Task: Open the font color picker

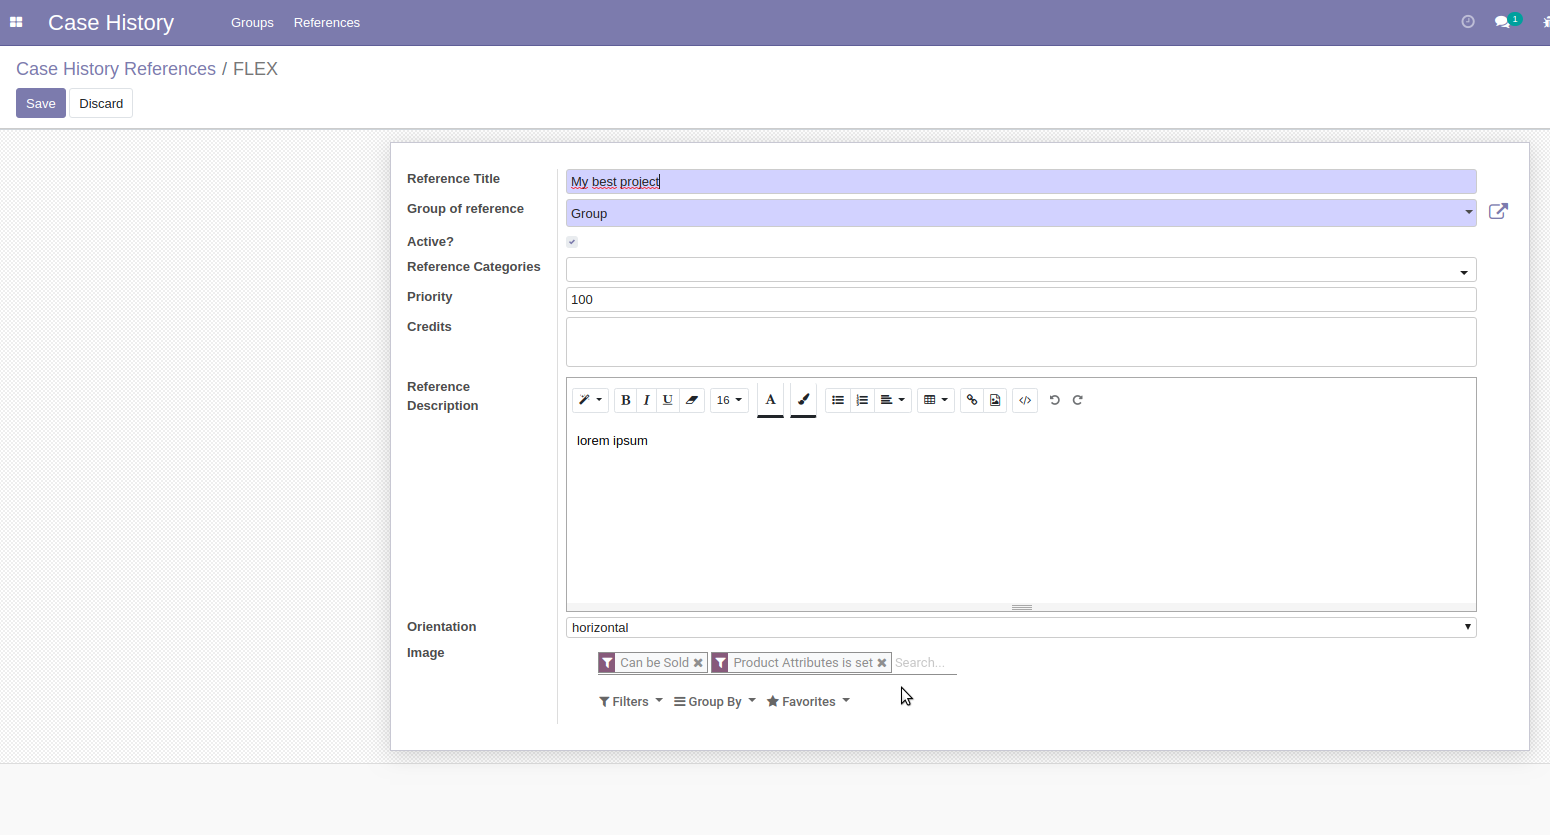Action: click(770, 400)
